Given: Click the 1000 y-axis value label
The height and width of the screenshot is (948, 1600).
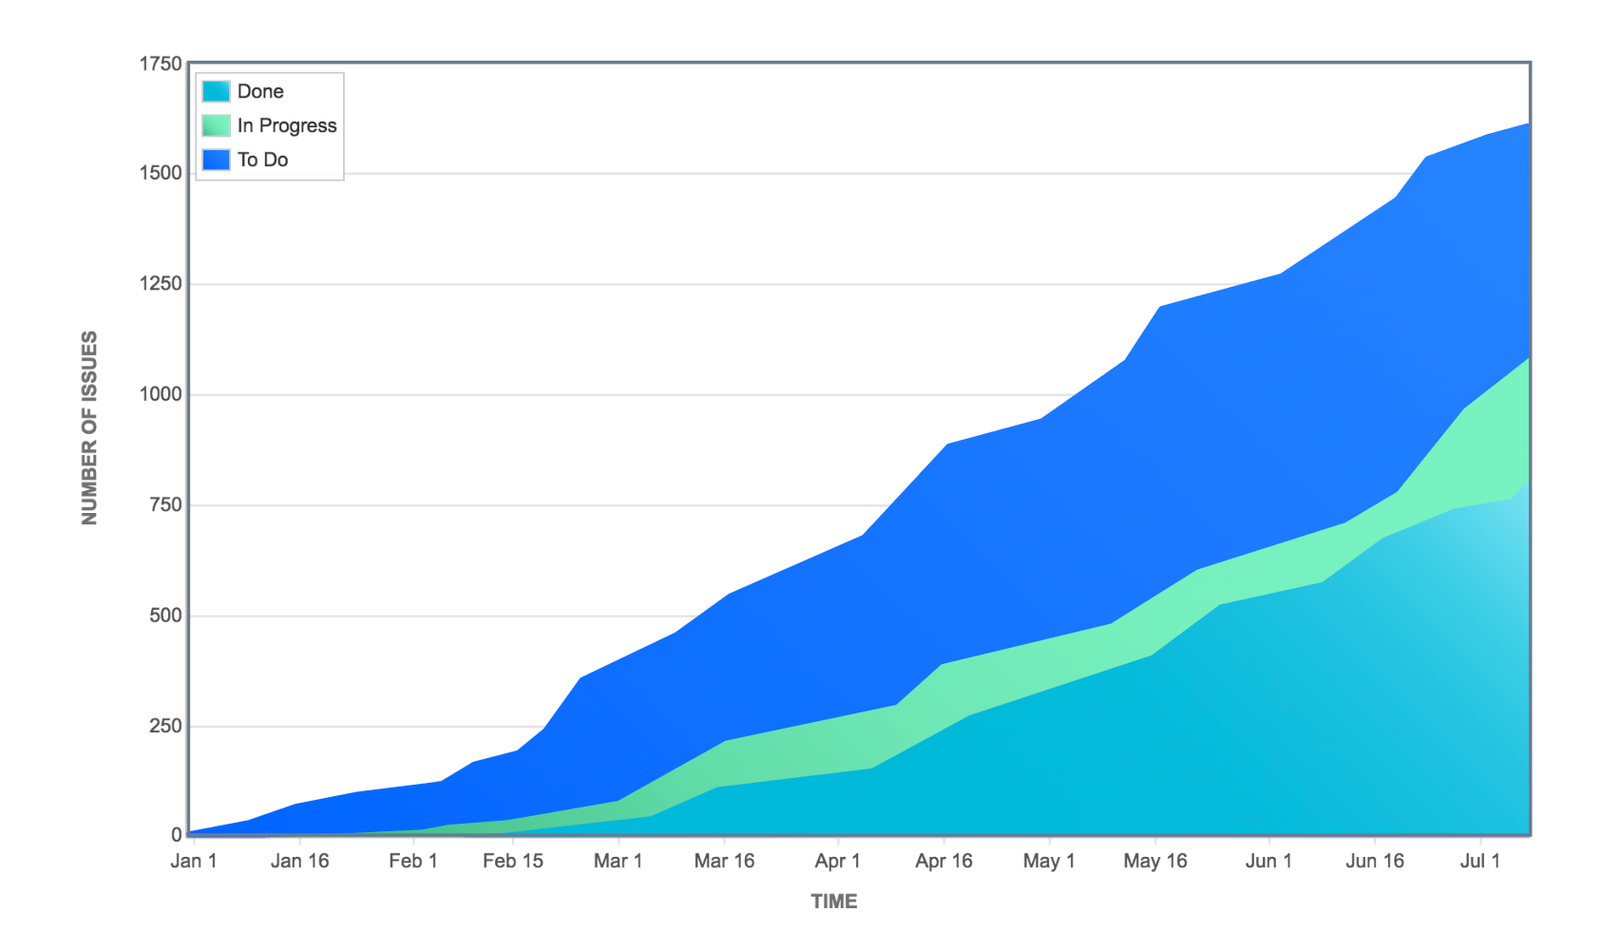Looking at the screenshot, I should (160, 394).
